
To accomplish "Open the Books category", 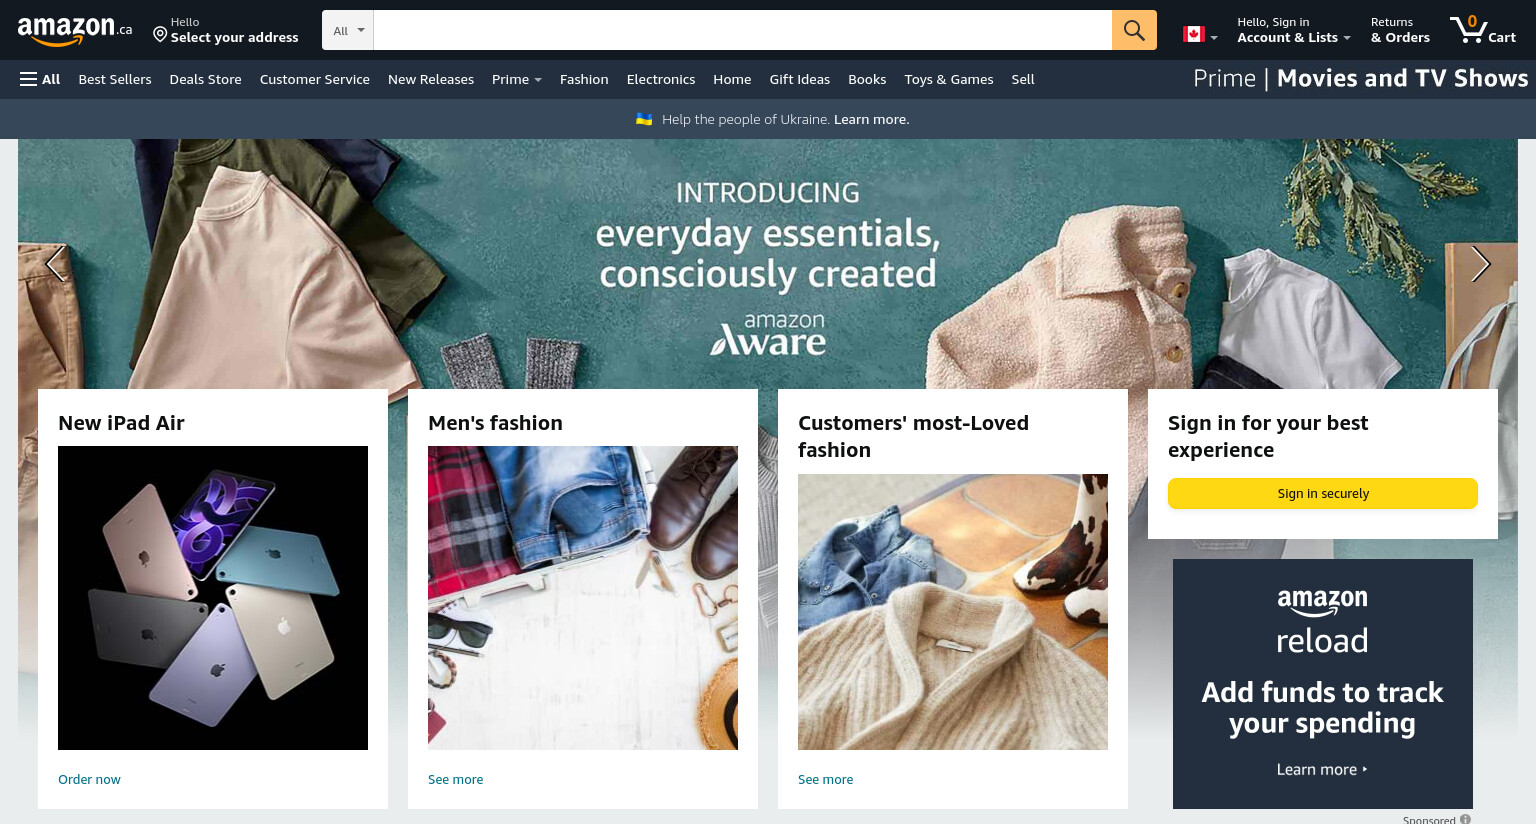I will [x=867, y=79].
